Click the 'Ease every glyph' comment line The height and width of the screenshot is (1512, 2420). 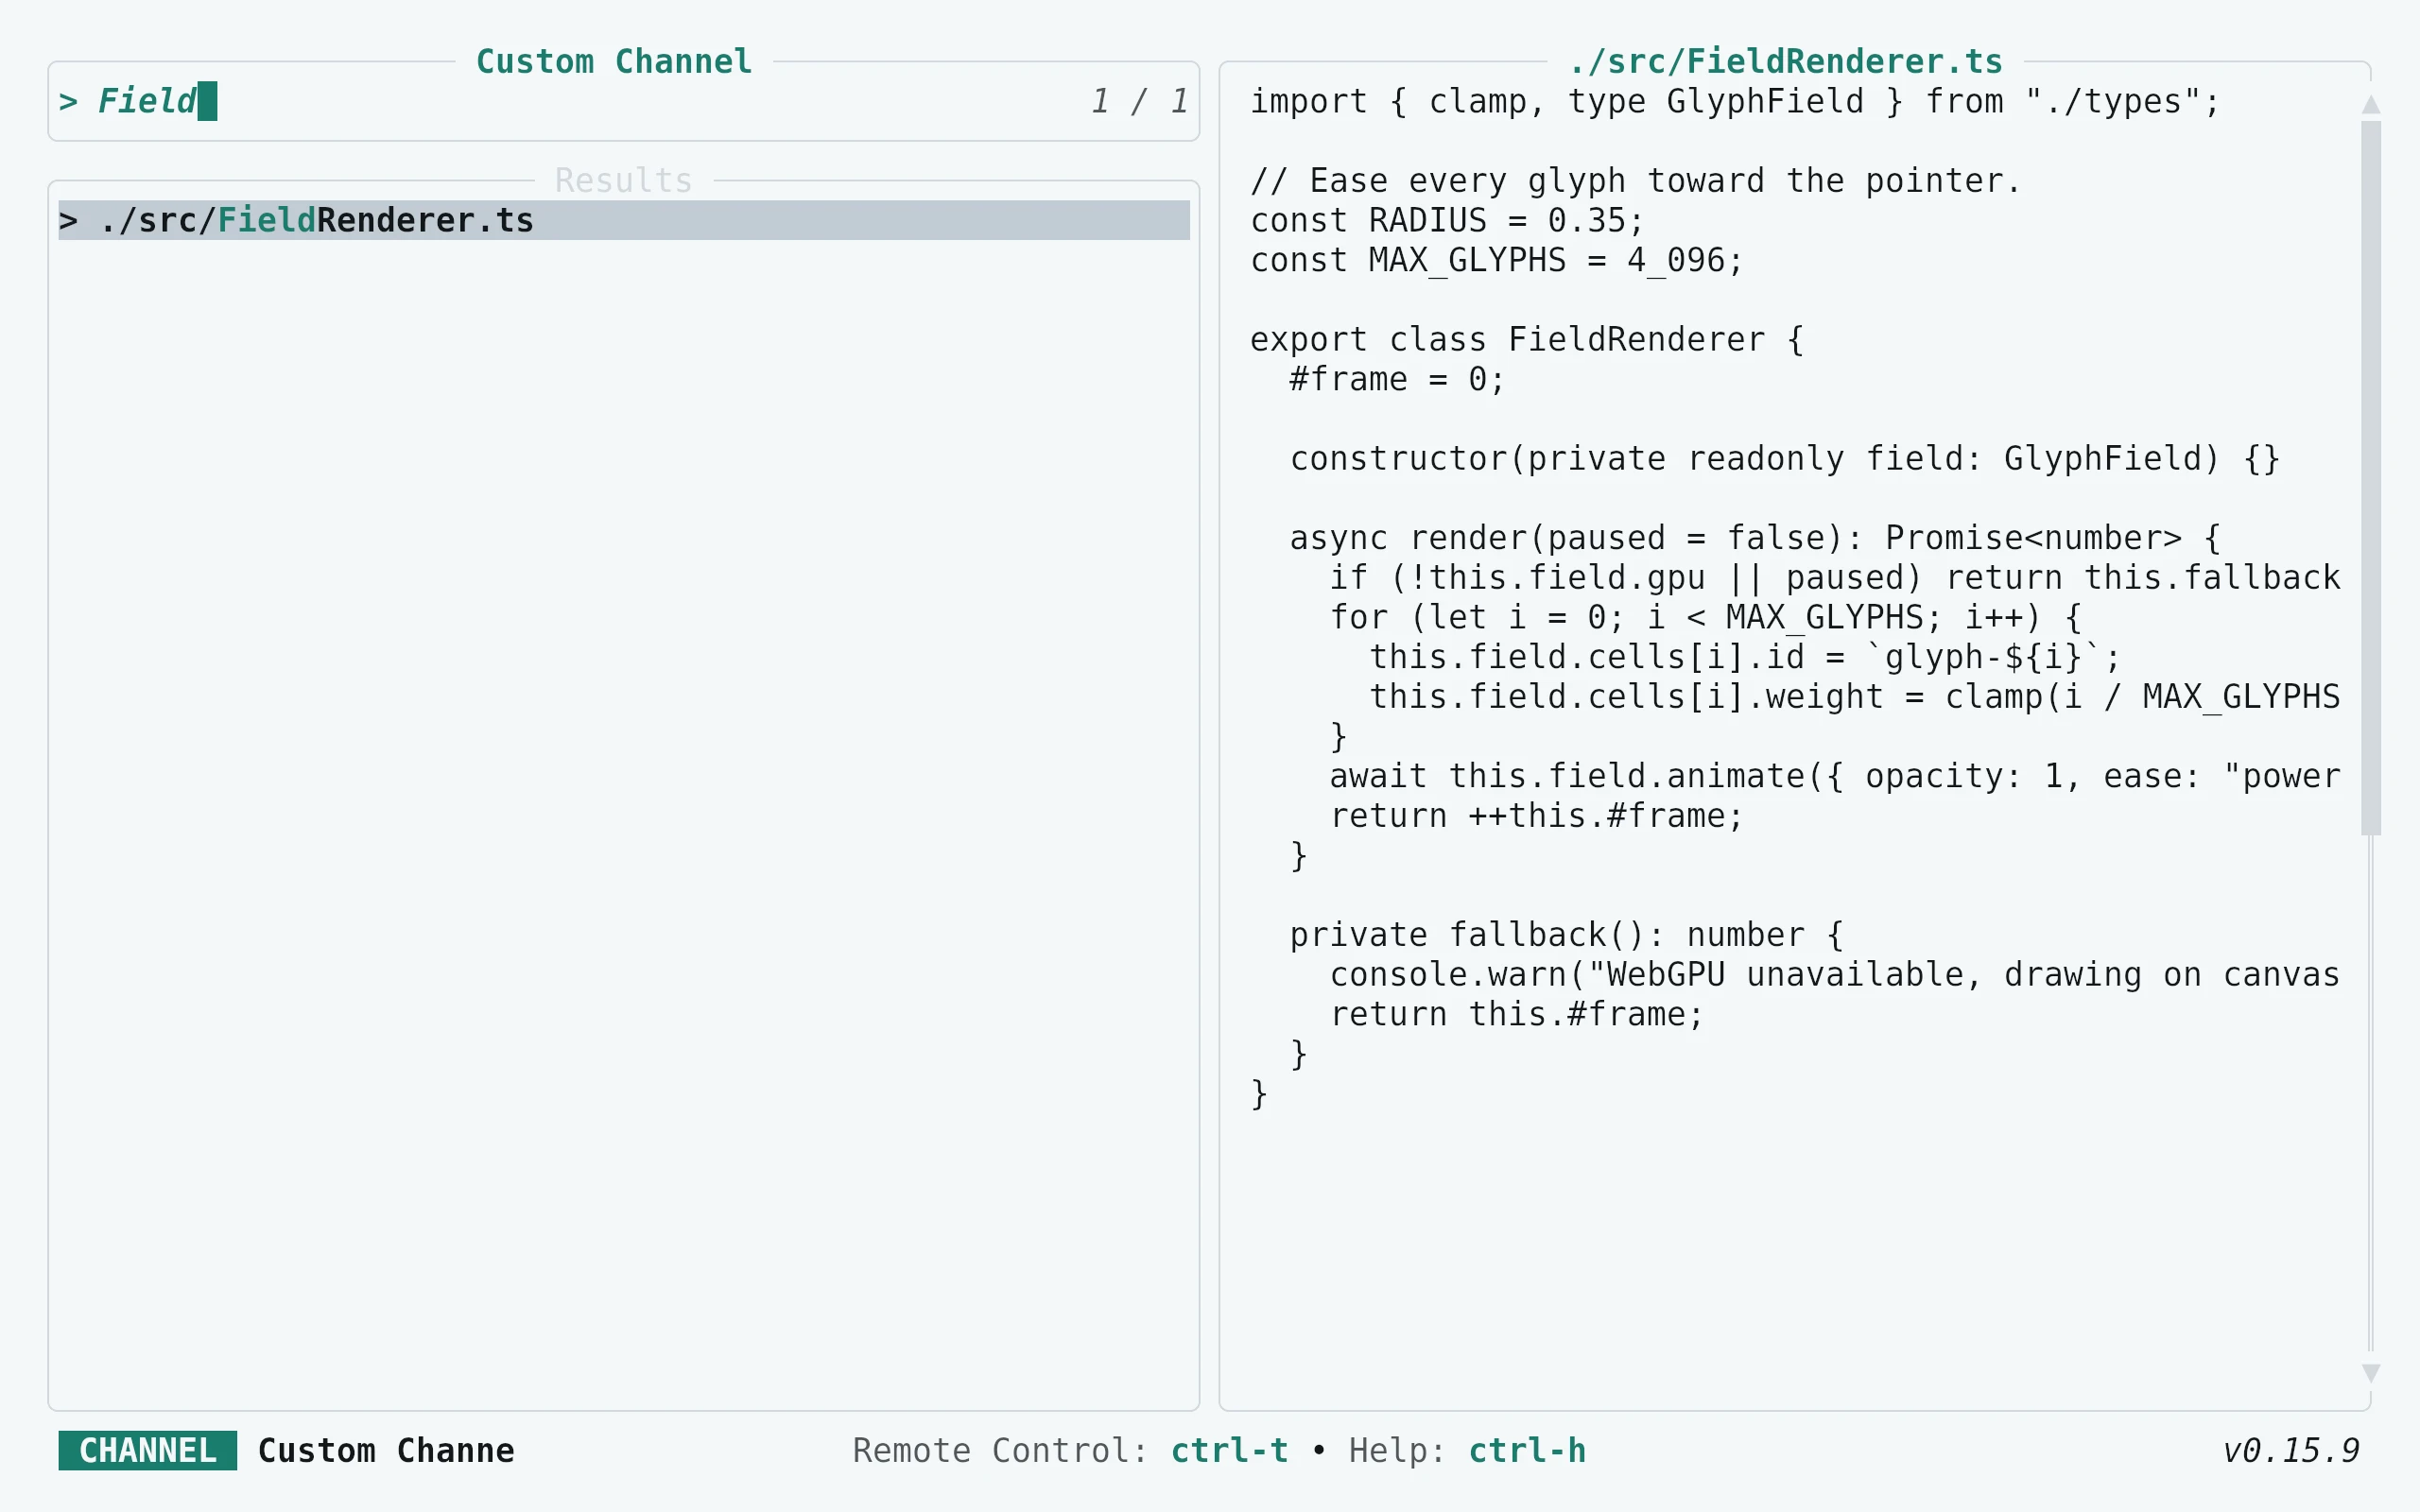point(1635,180)
